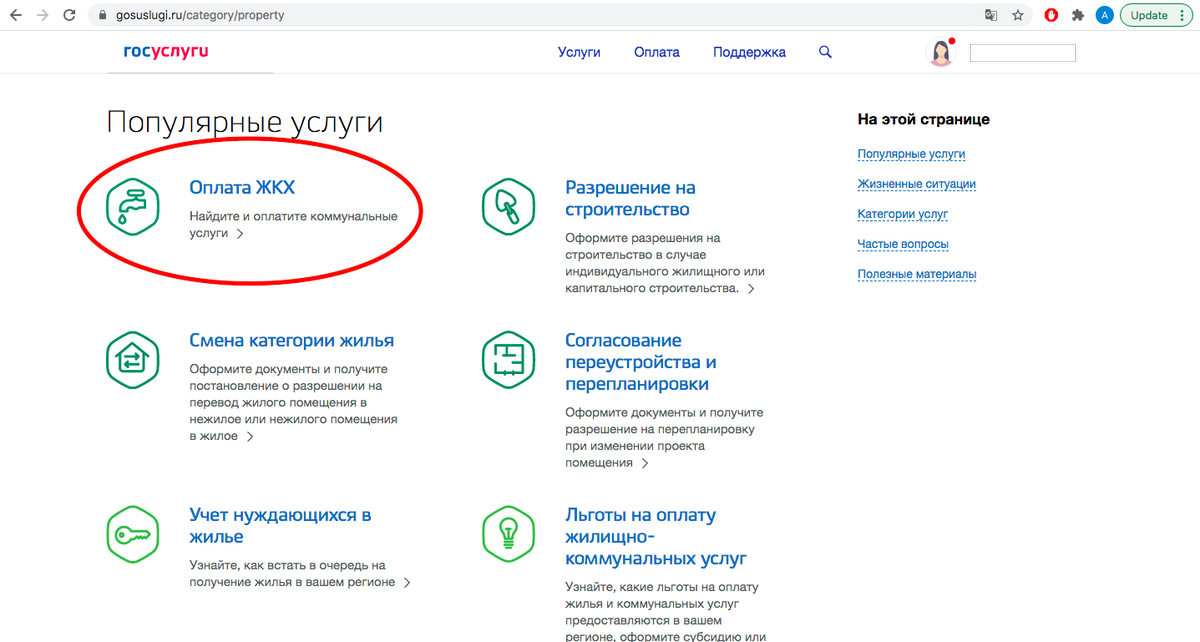The image size is (1200, 642).
Task: Open the Оплата menu item
Action: 656,52
